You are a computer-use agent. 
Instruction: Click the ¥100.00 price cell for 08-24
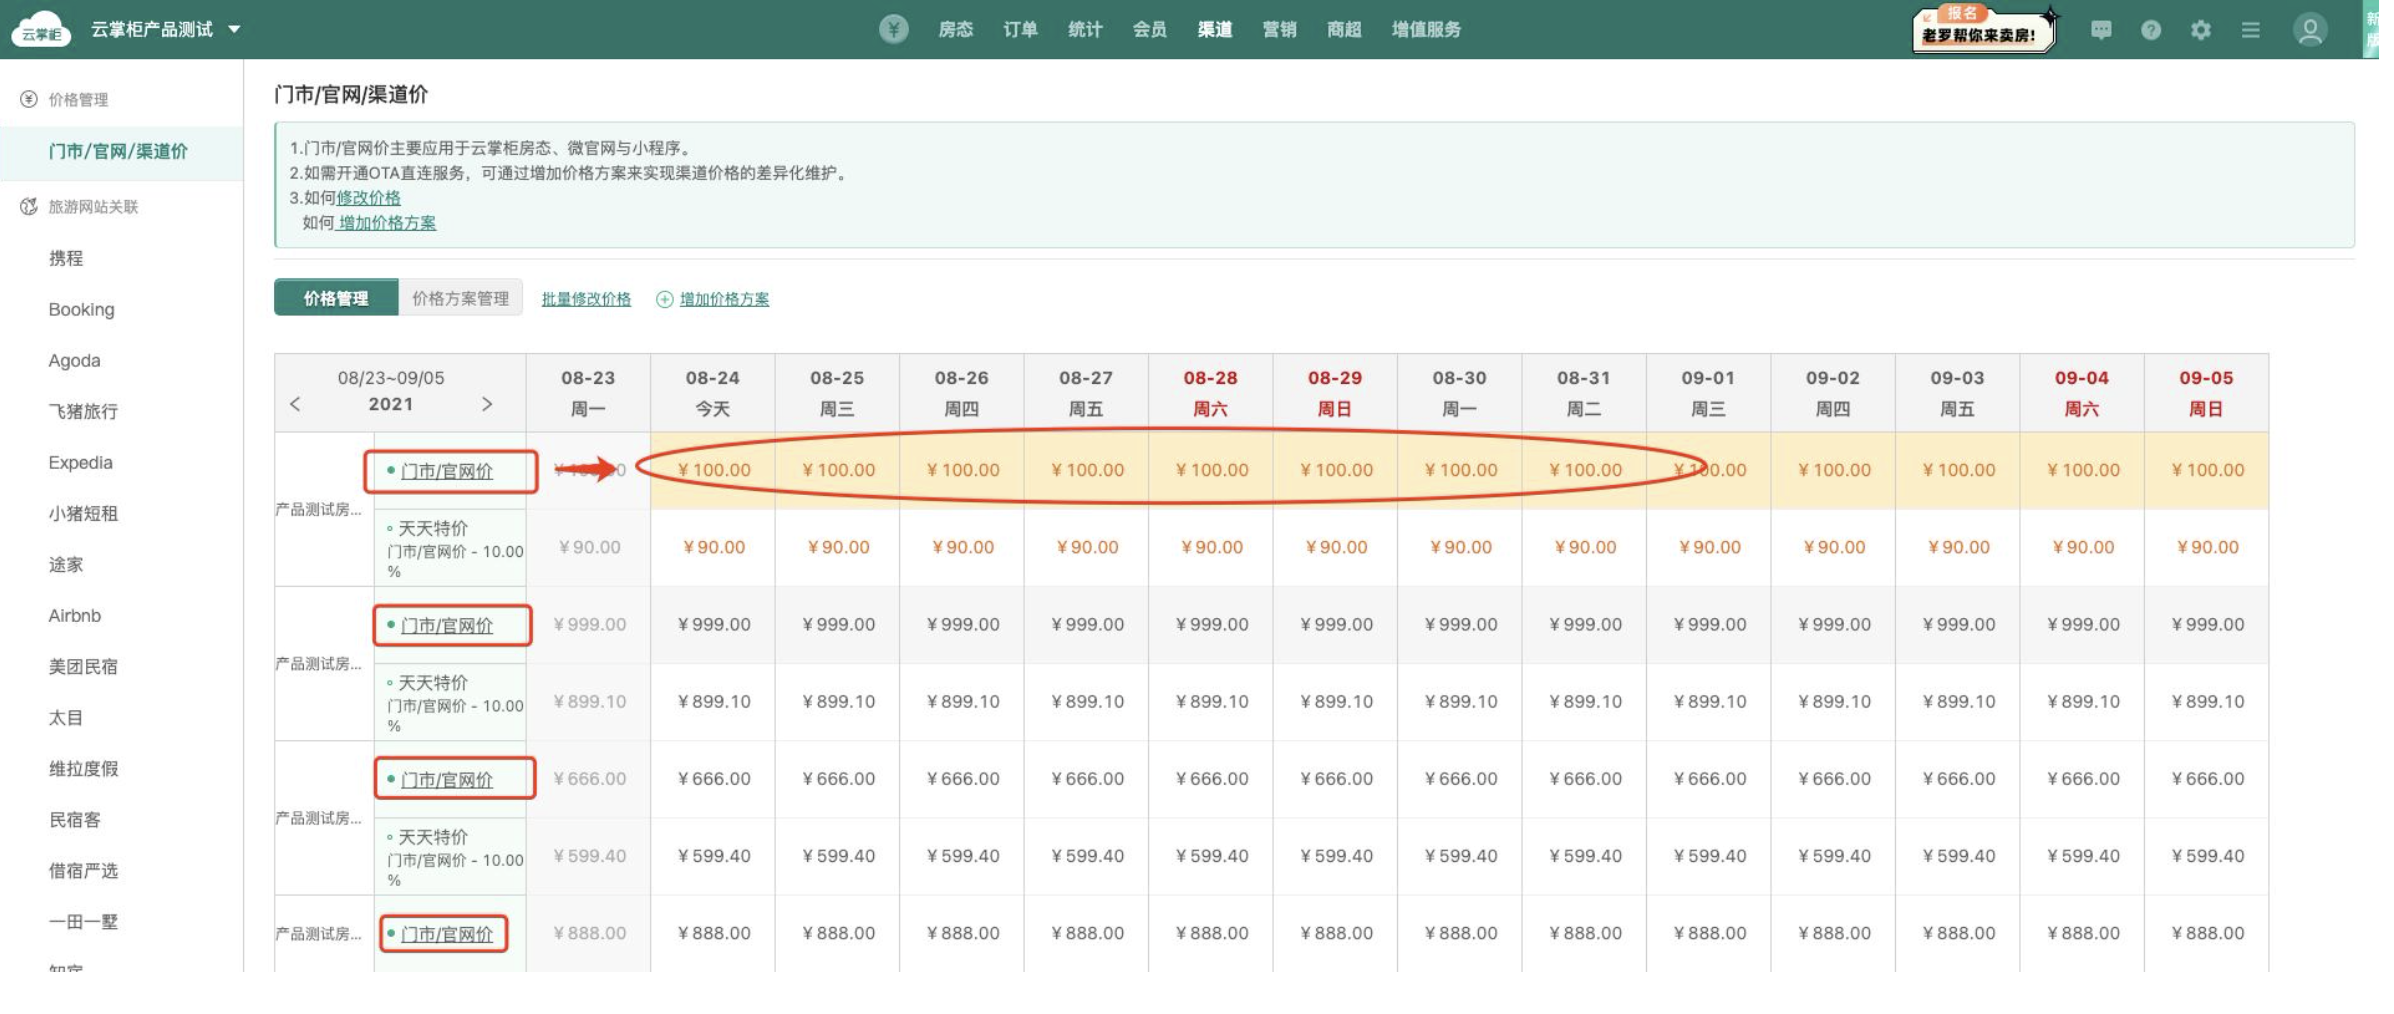[x=713, y=470]
